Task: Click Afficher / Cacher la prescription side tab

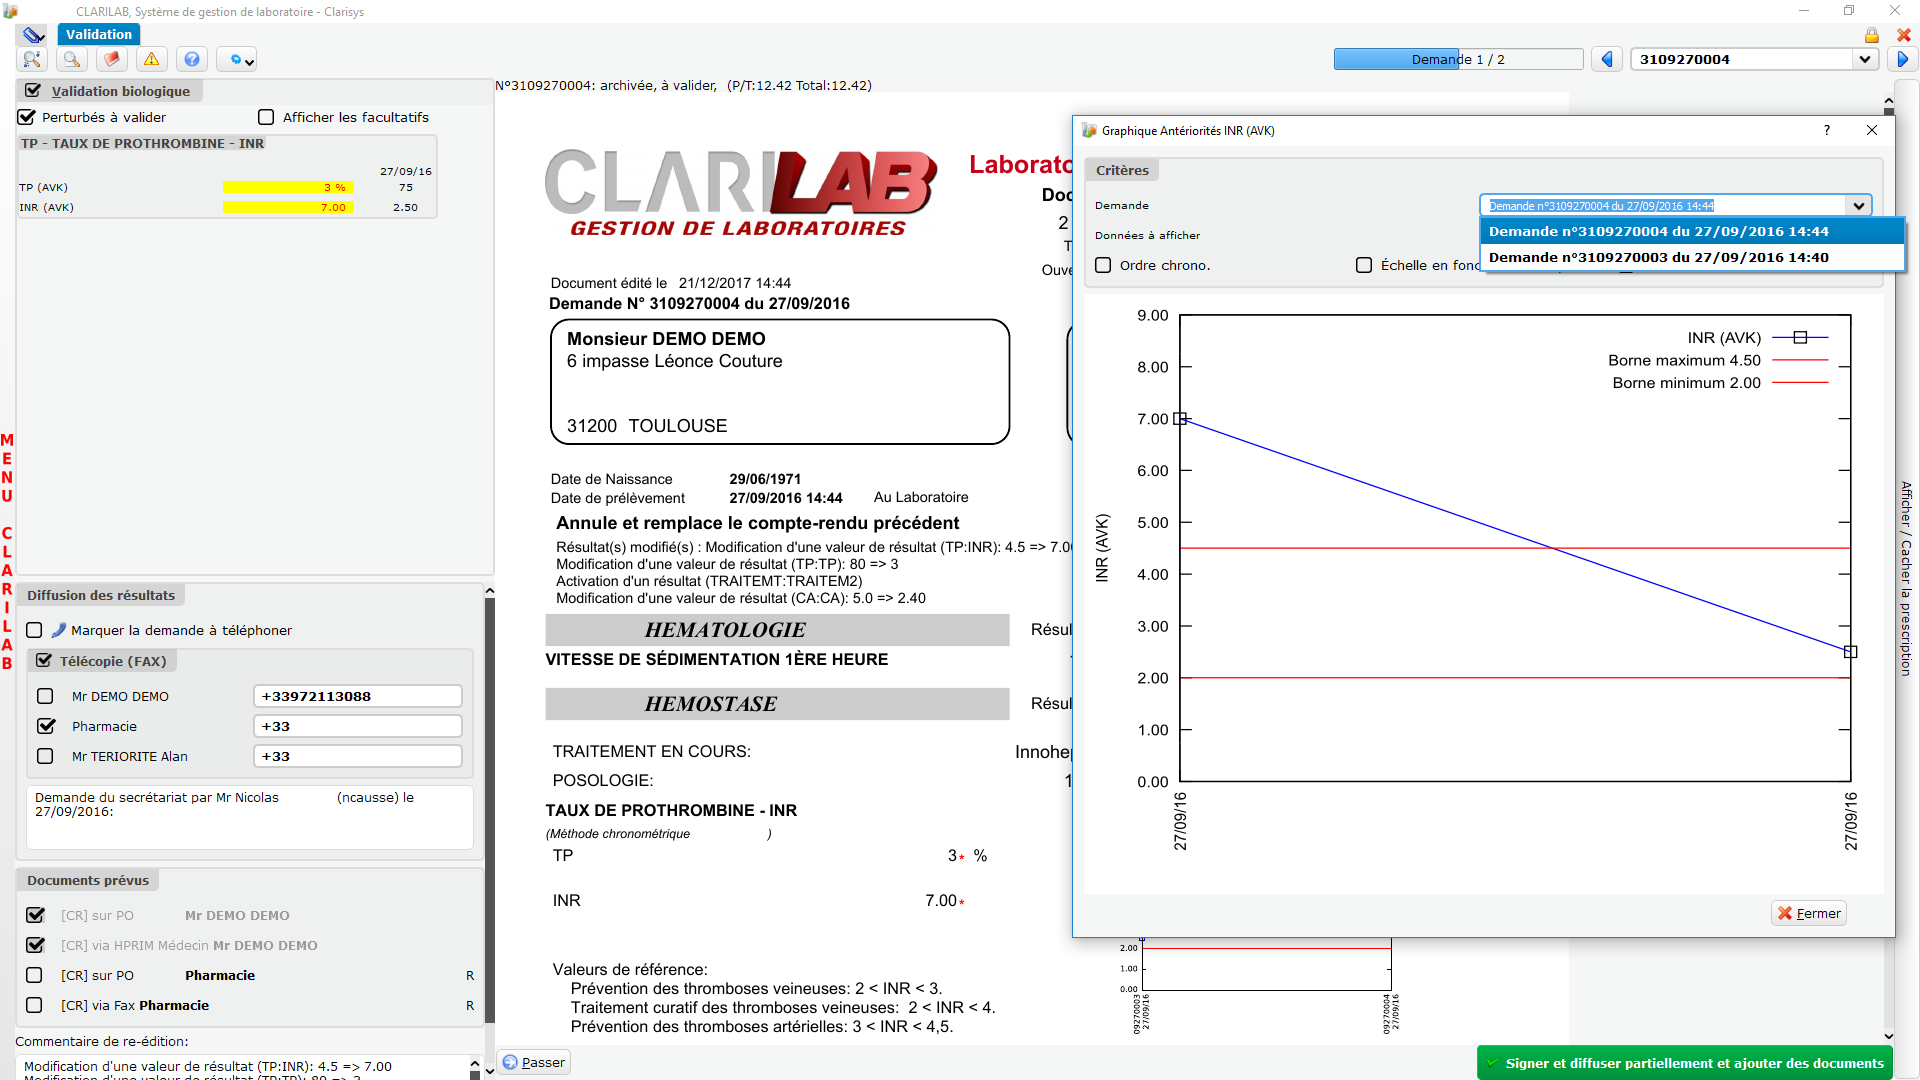Action: tap(1906, 578)
